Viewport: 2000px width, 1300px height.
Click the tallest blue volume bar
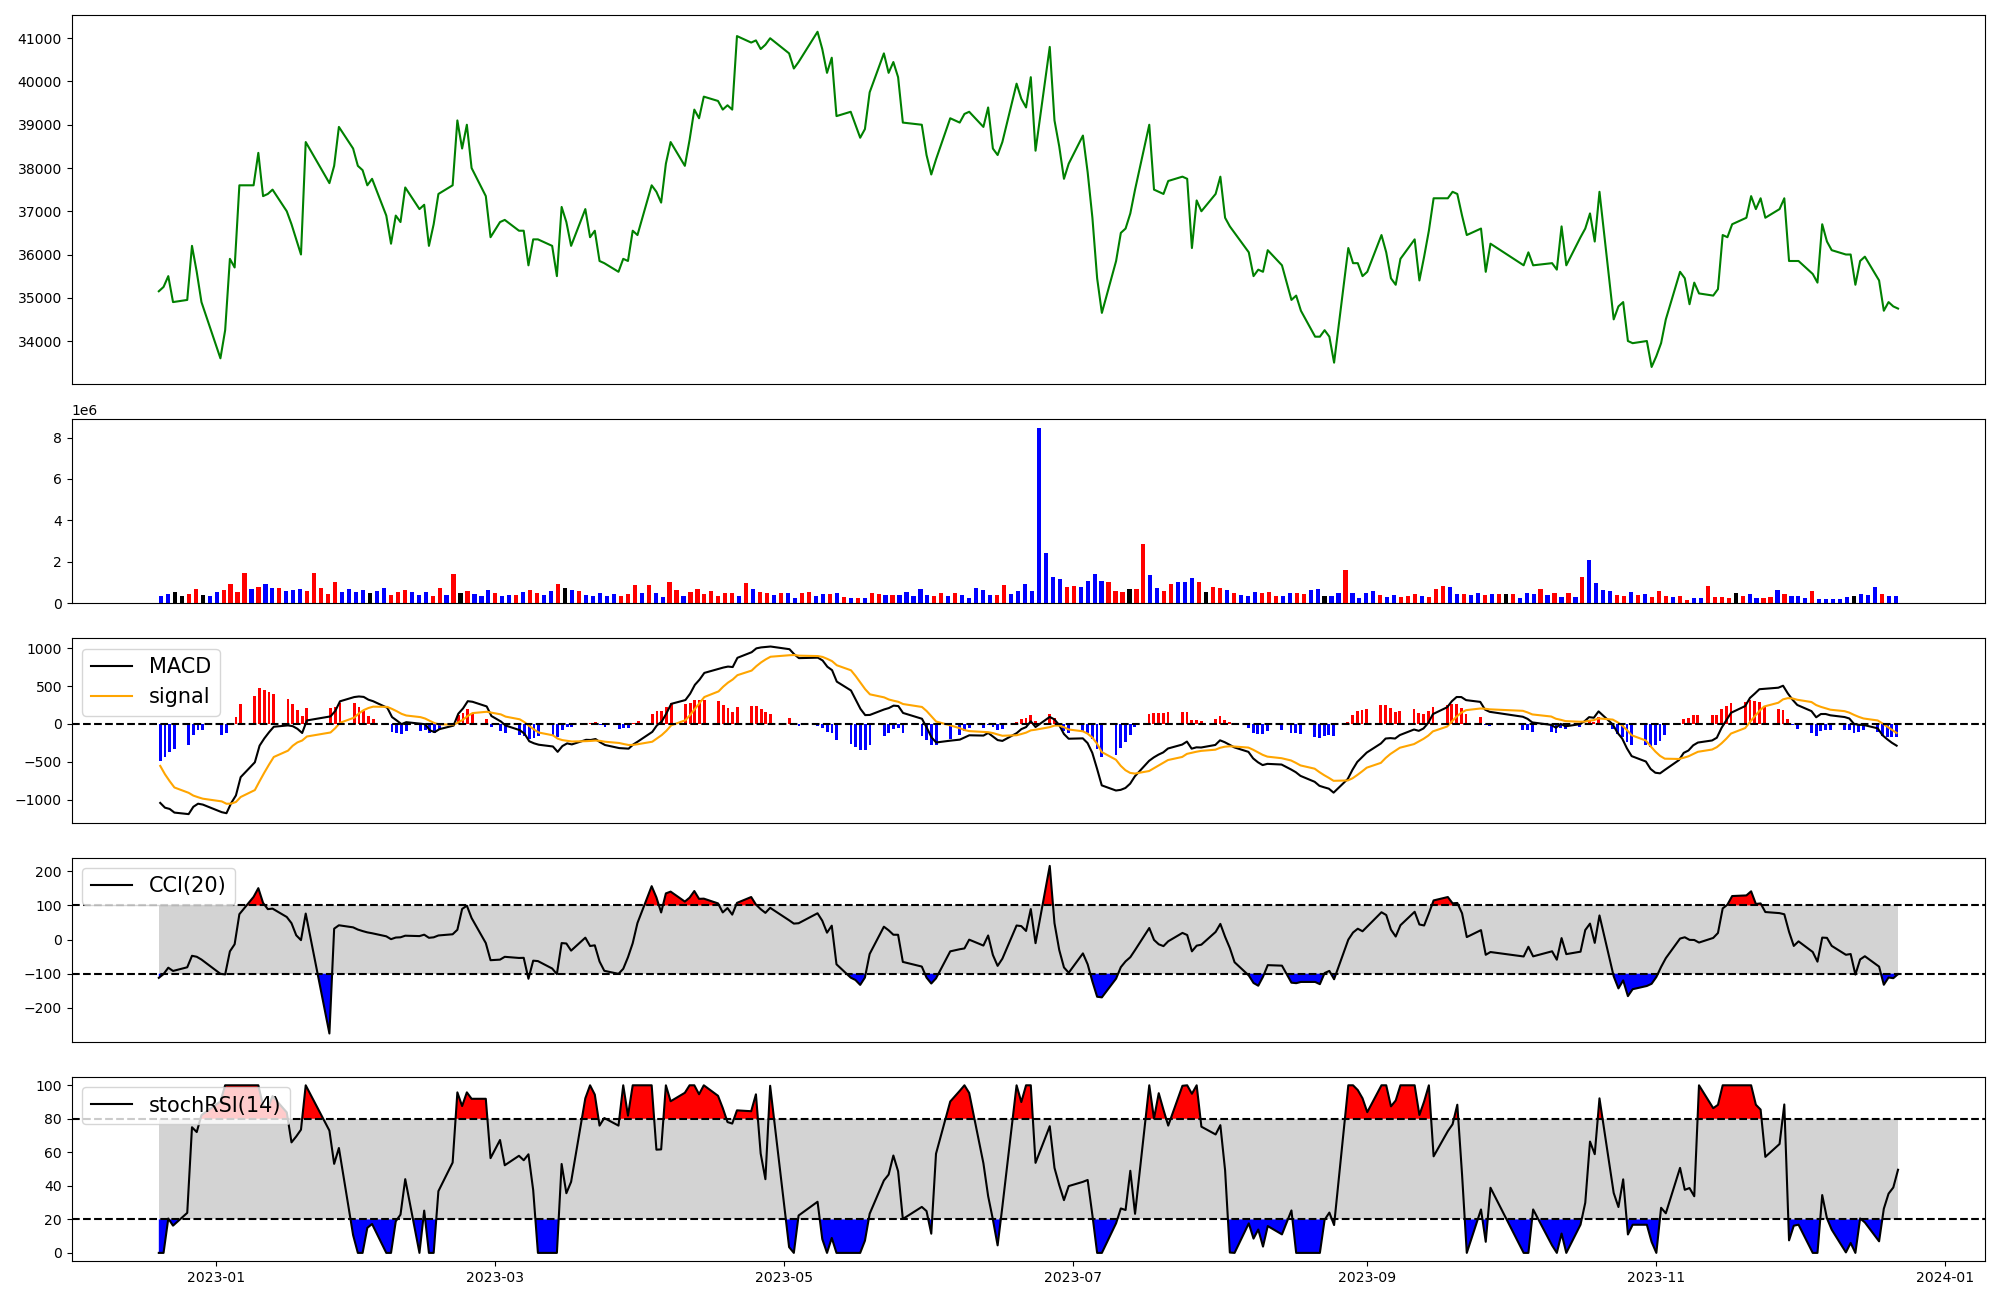(1039, 515)
